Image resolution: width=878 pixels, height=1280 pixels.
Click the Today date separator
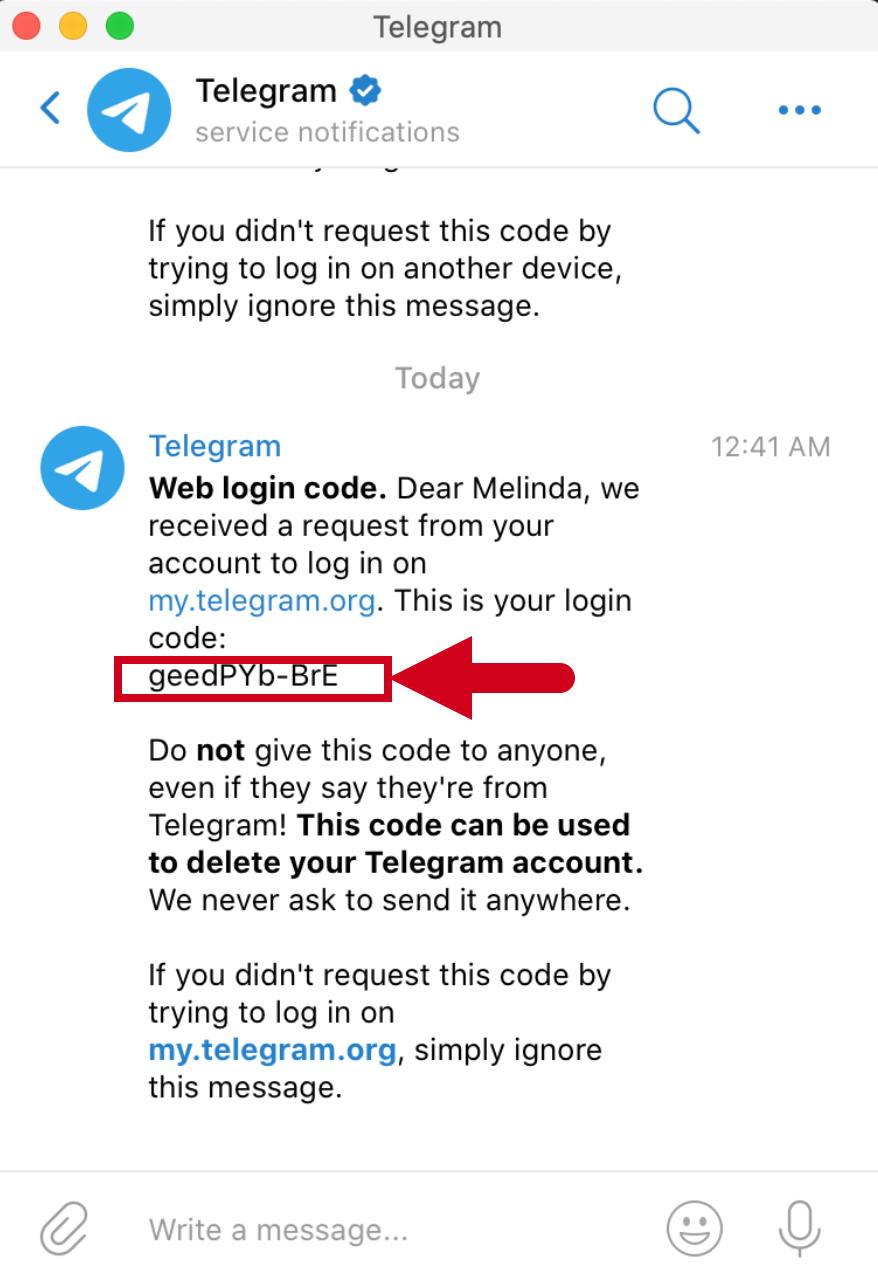(x=438, y=378)
